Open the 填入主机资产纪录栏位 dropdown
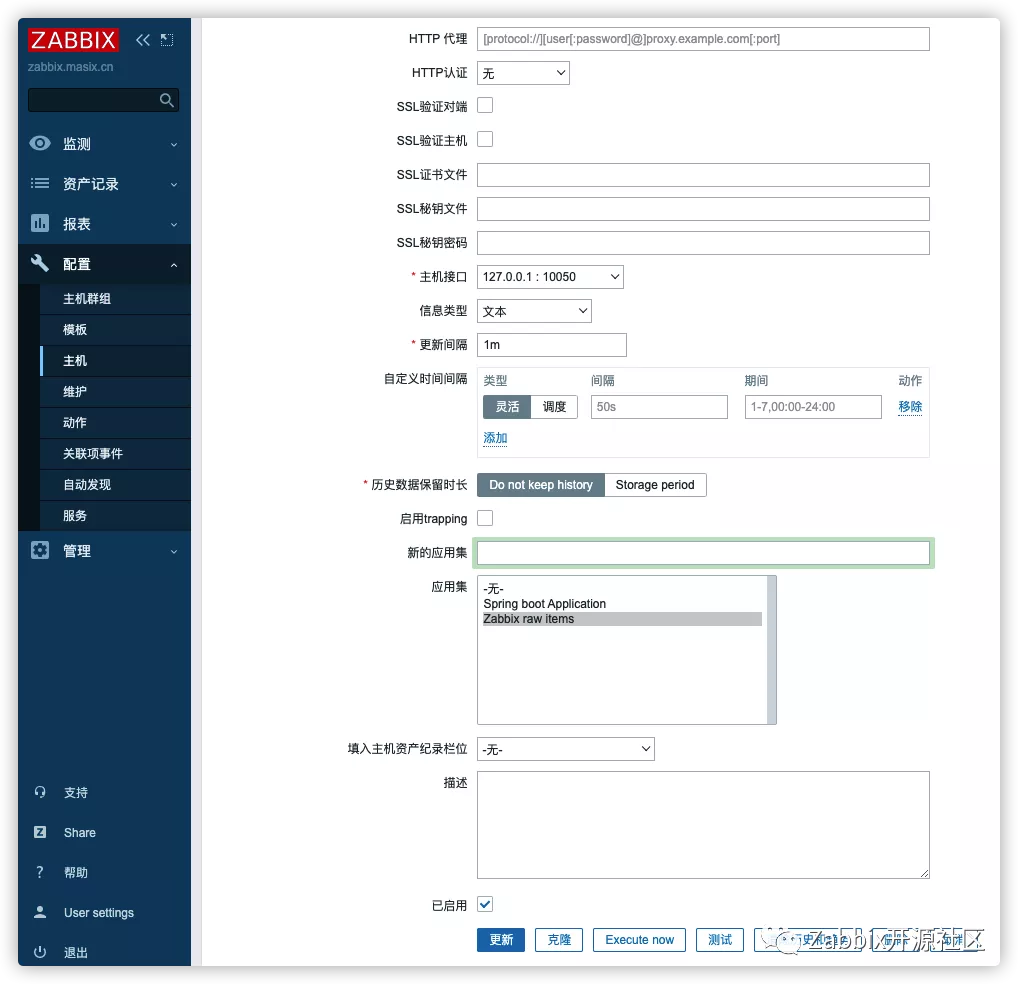This screenshot has height=984, width=1018. [x=565, y=748]
